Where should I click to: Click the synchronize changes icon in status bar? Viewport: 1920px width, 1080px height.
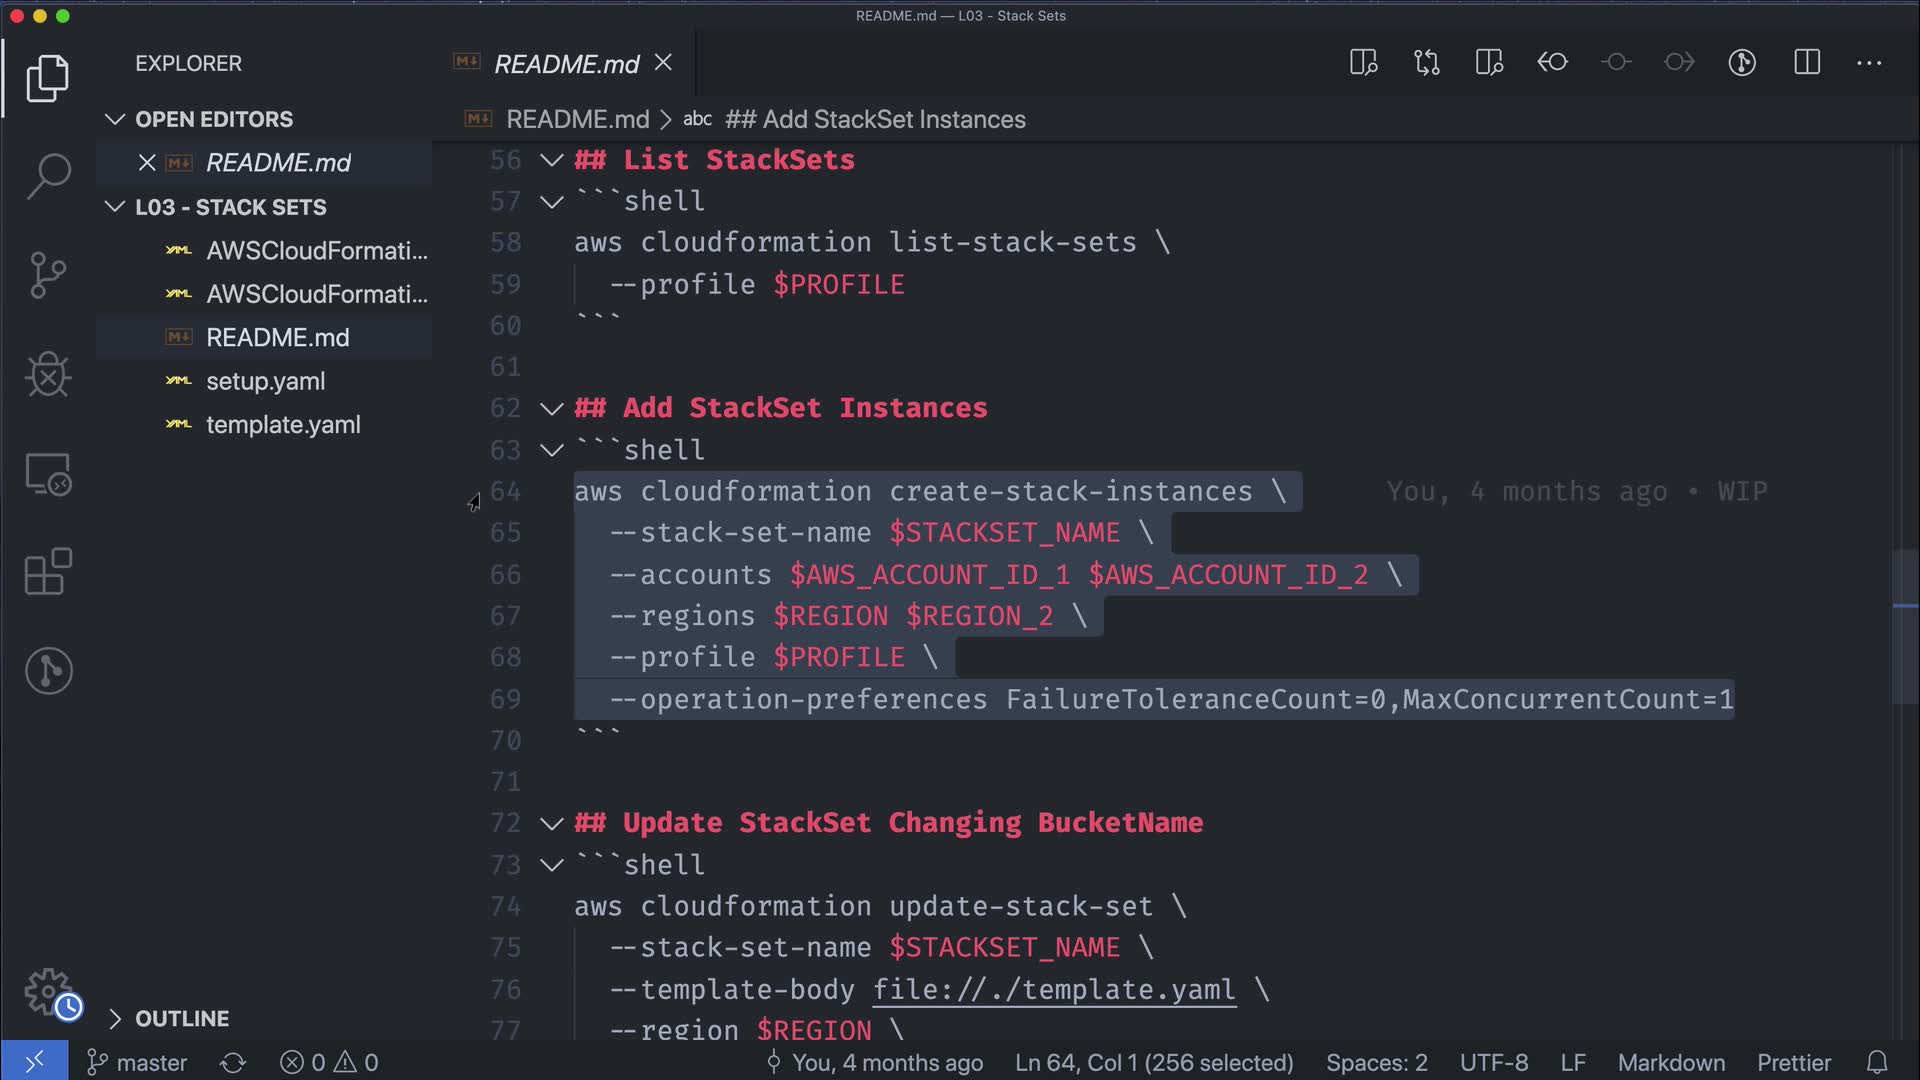click(x=233, y=1062)
